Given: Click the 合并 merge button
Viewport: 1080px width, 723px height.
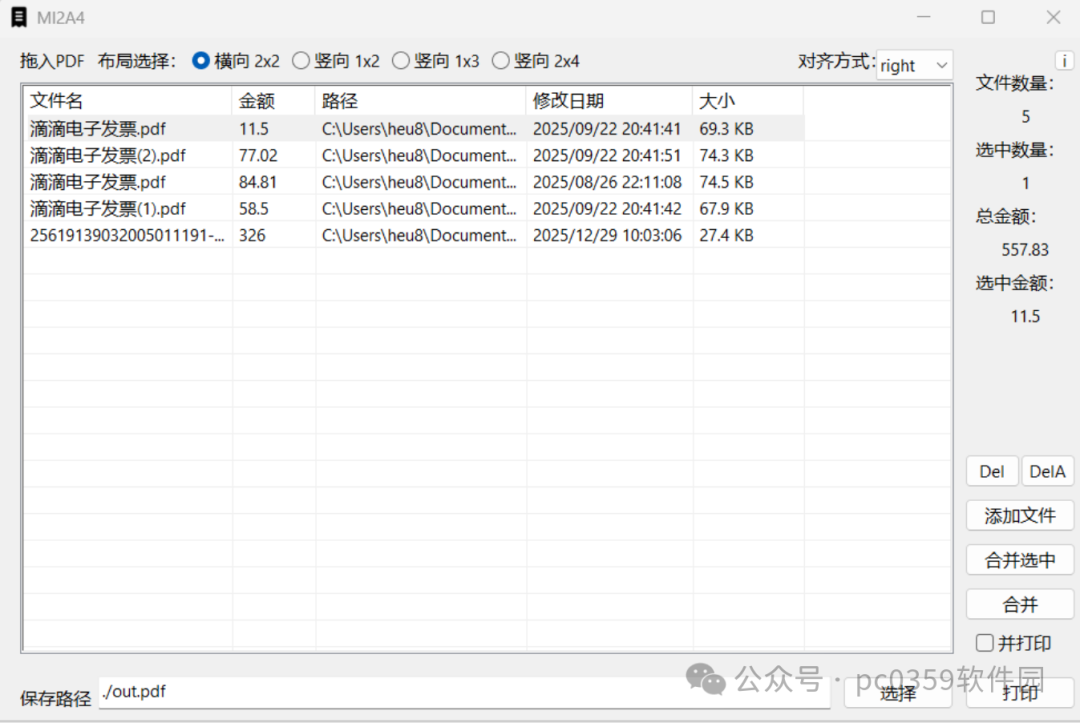Looking at the screenshot, I should click(x=1020, y=604).
